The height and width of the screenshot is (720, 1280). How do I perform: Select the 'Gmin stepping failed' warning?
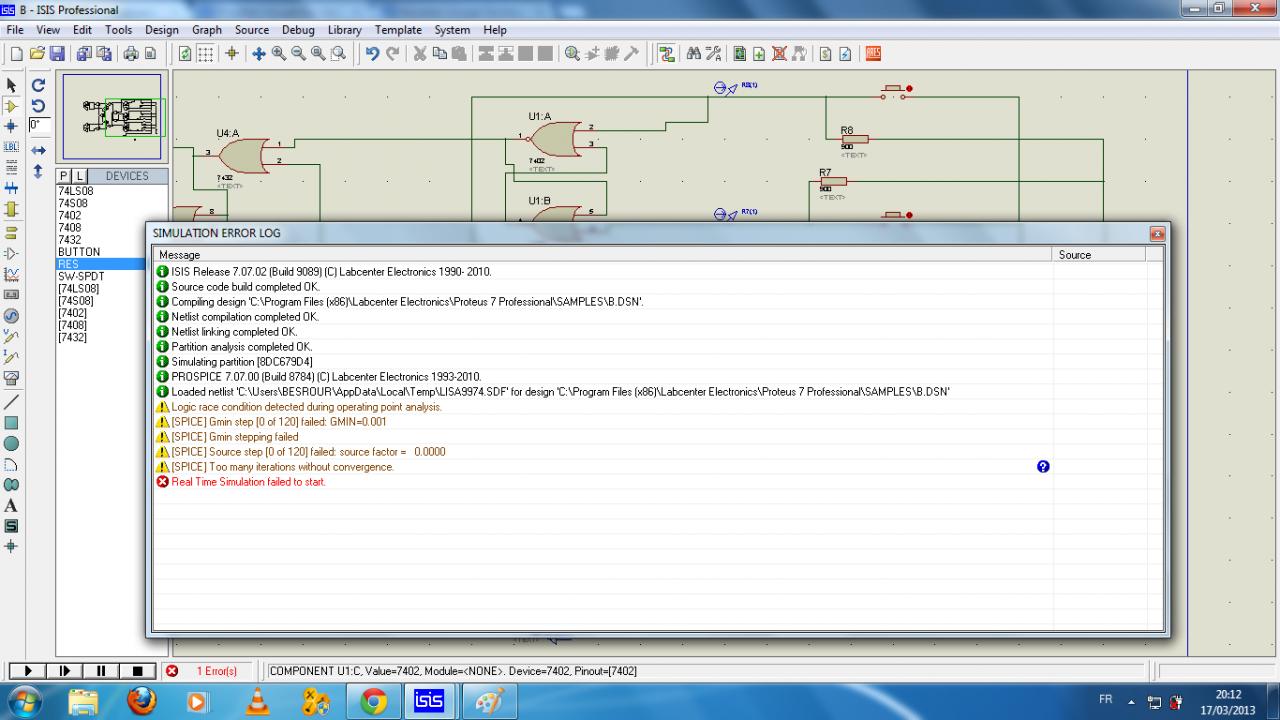tap(235, 437)
